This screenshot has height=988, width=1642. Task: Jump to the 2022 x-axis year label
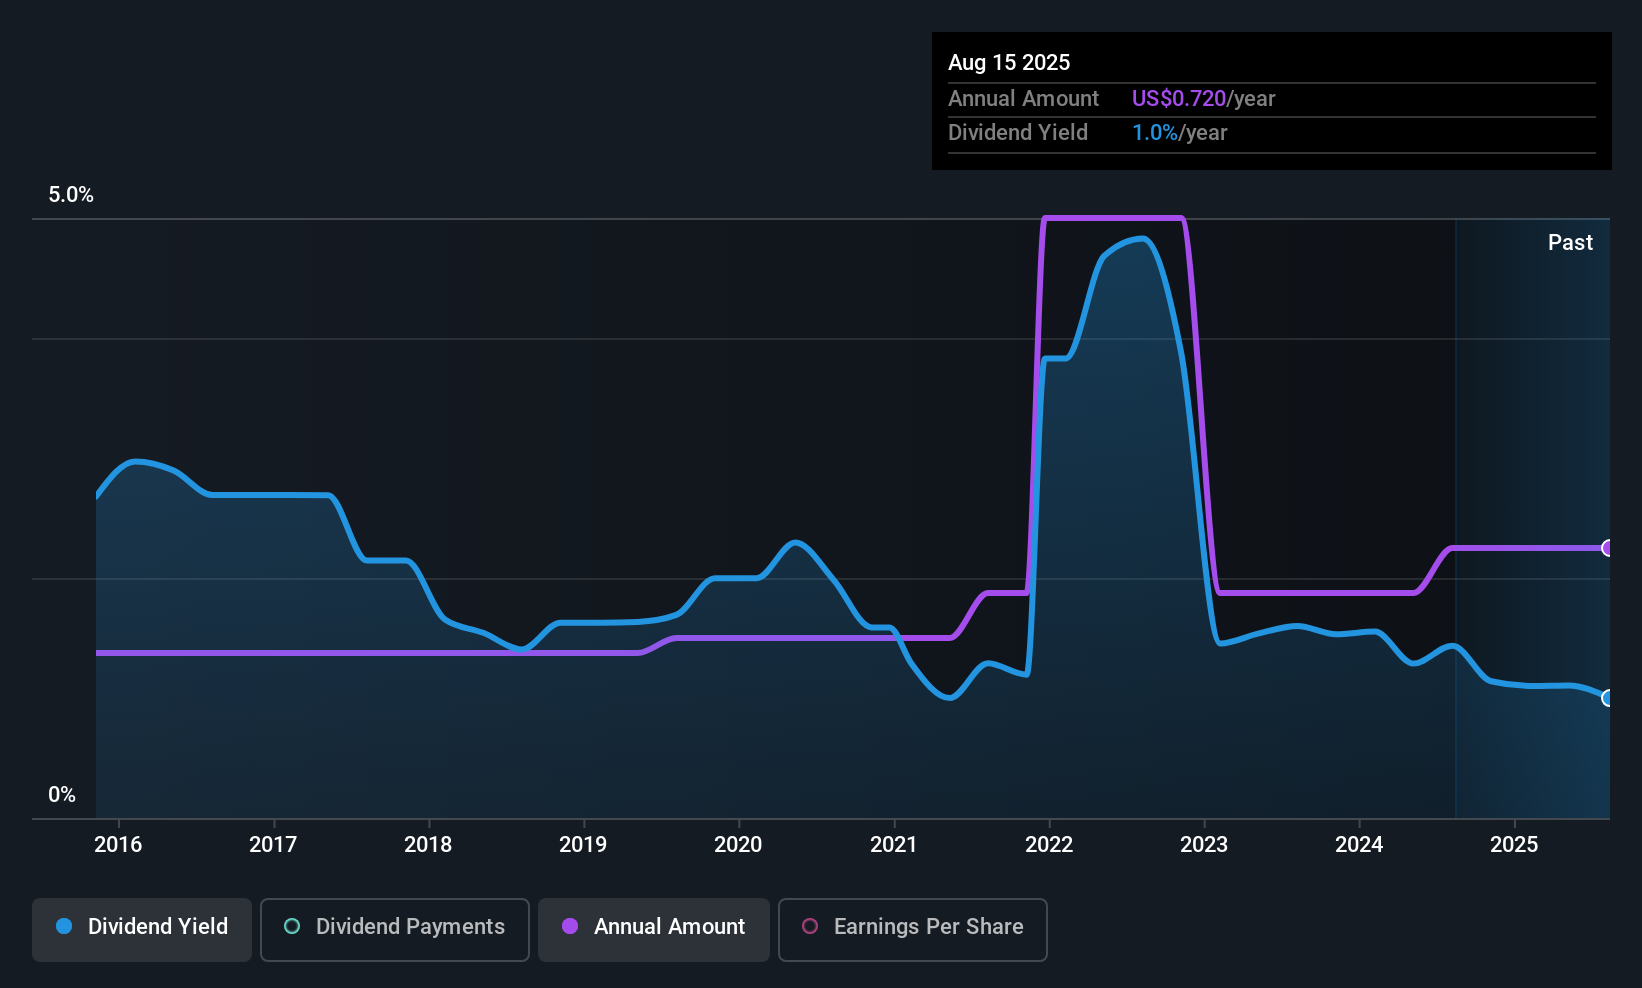1049,845
